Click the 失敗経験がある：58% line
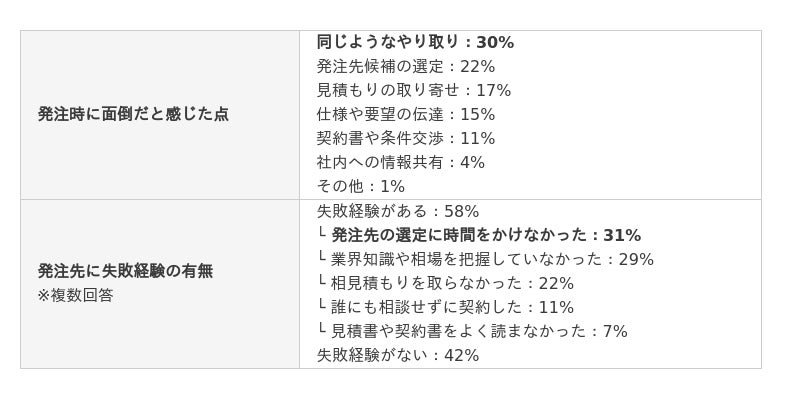The height and width of the screenshot is (399, 800). pyautogui.click(x=397, y=211)
